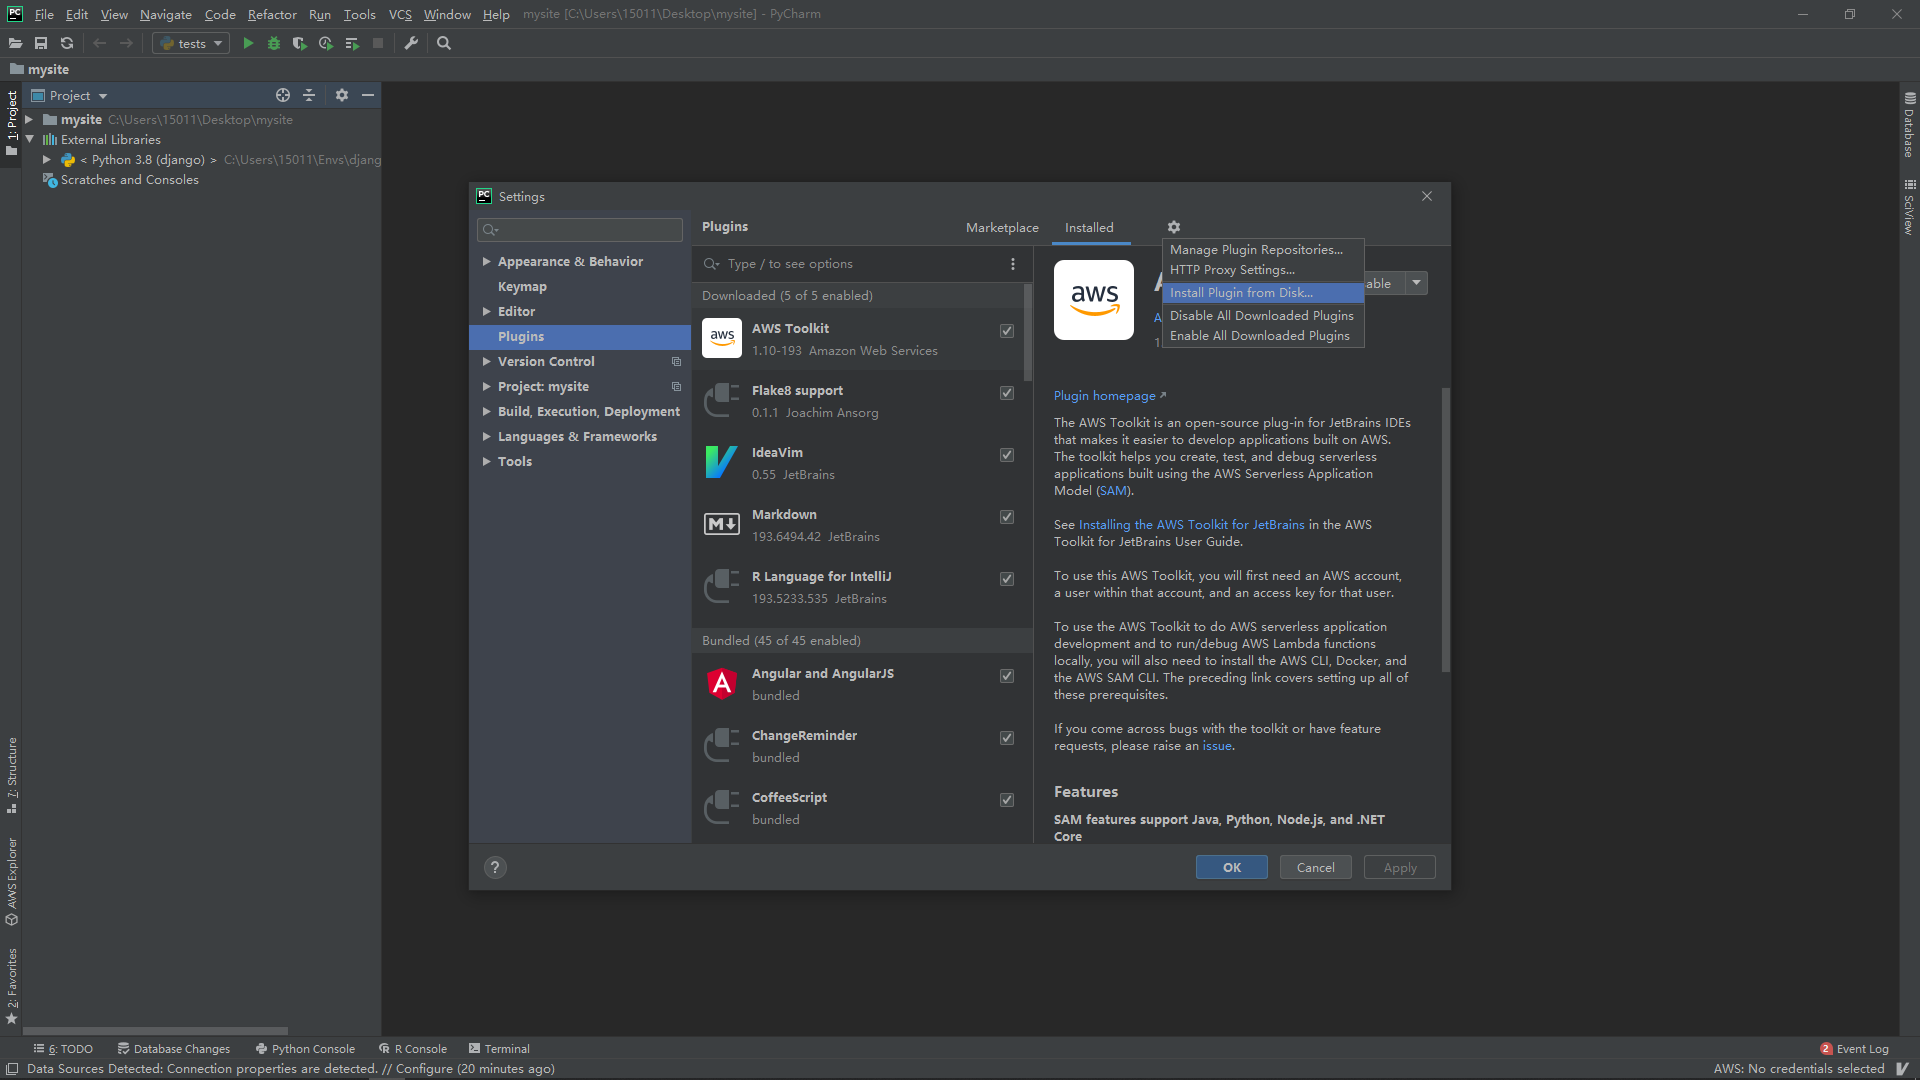Viewport: 1920px width, 1080px height.
Task: Disable the IdeaVim plugin checkbox
Action: coord(1006,455)
